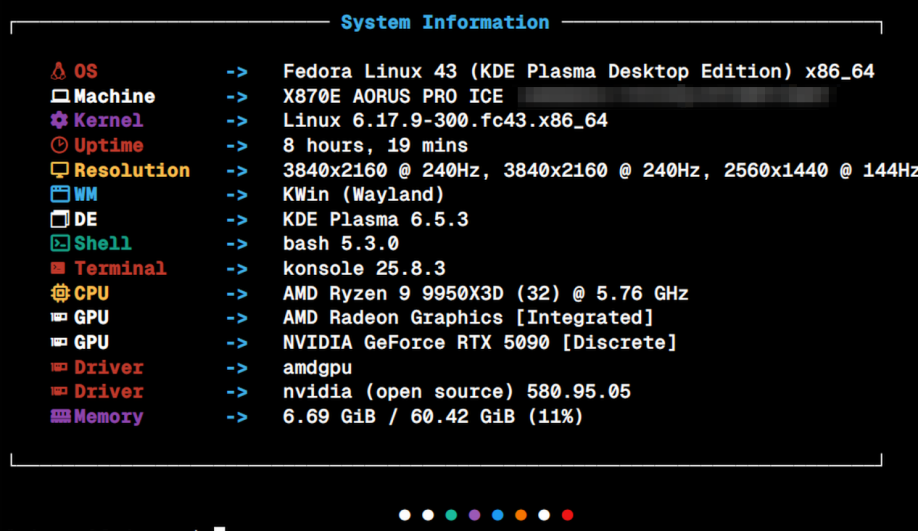
Task: Click the purple gear icon beside Kernel
Action: [x=59, y=120]
